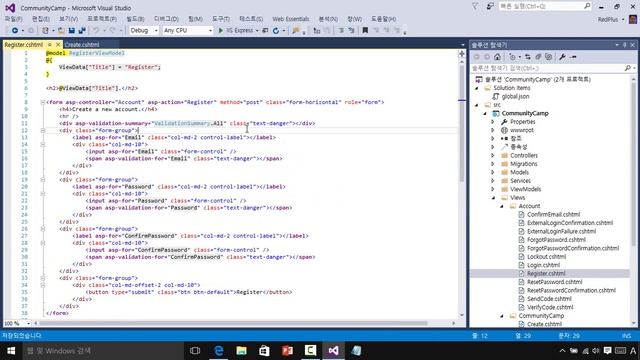Click the feedback icon beside notifications flag
640x360 pixels.
tap(490, 6)
